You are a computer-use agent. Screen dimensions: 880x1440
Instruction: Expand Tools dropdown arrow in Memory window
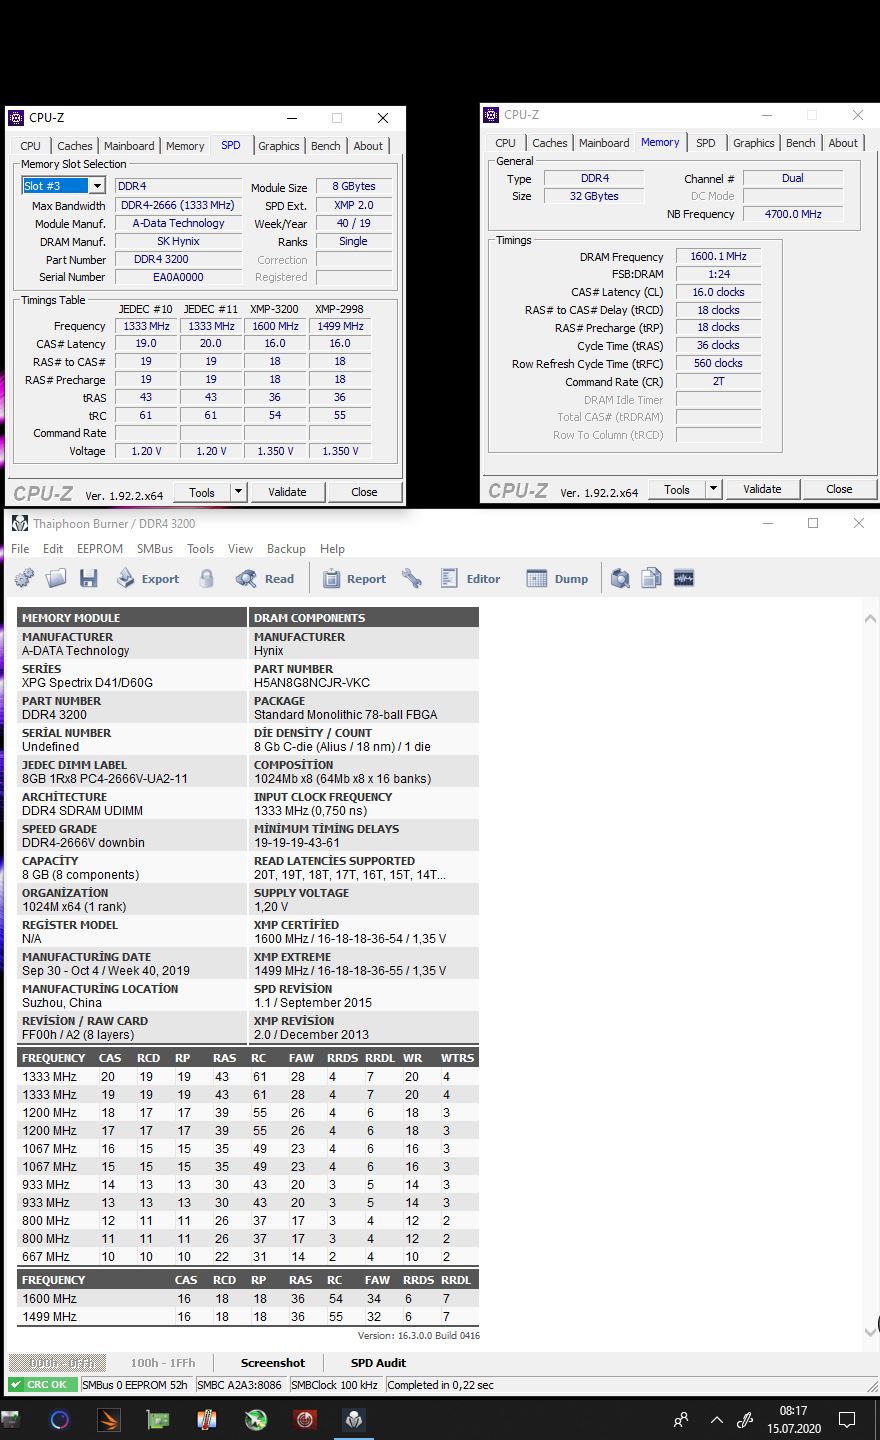pyautogui.click(x=713, y=489)
